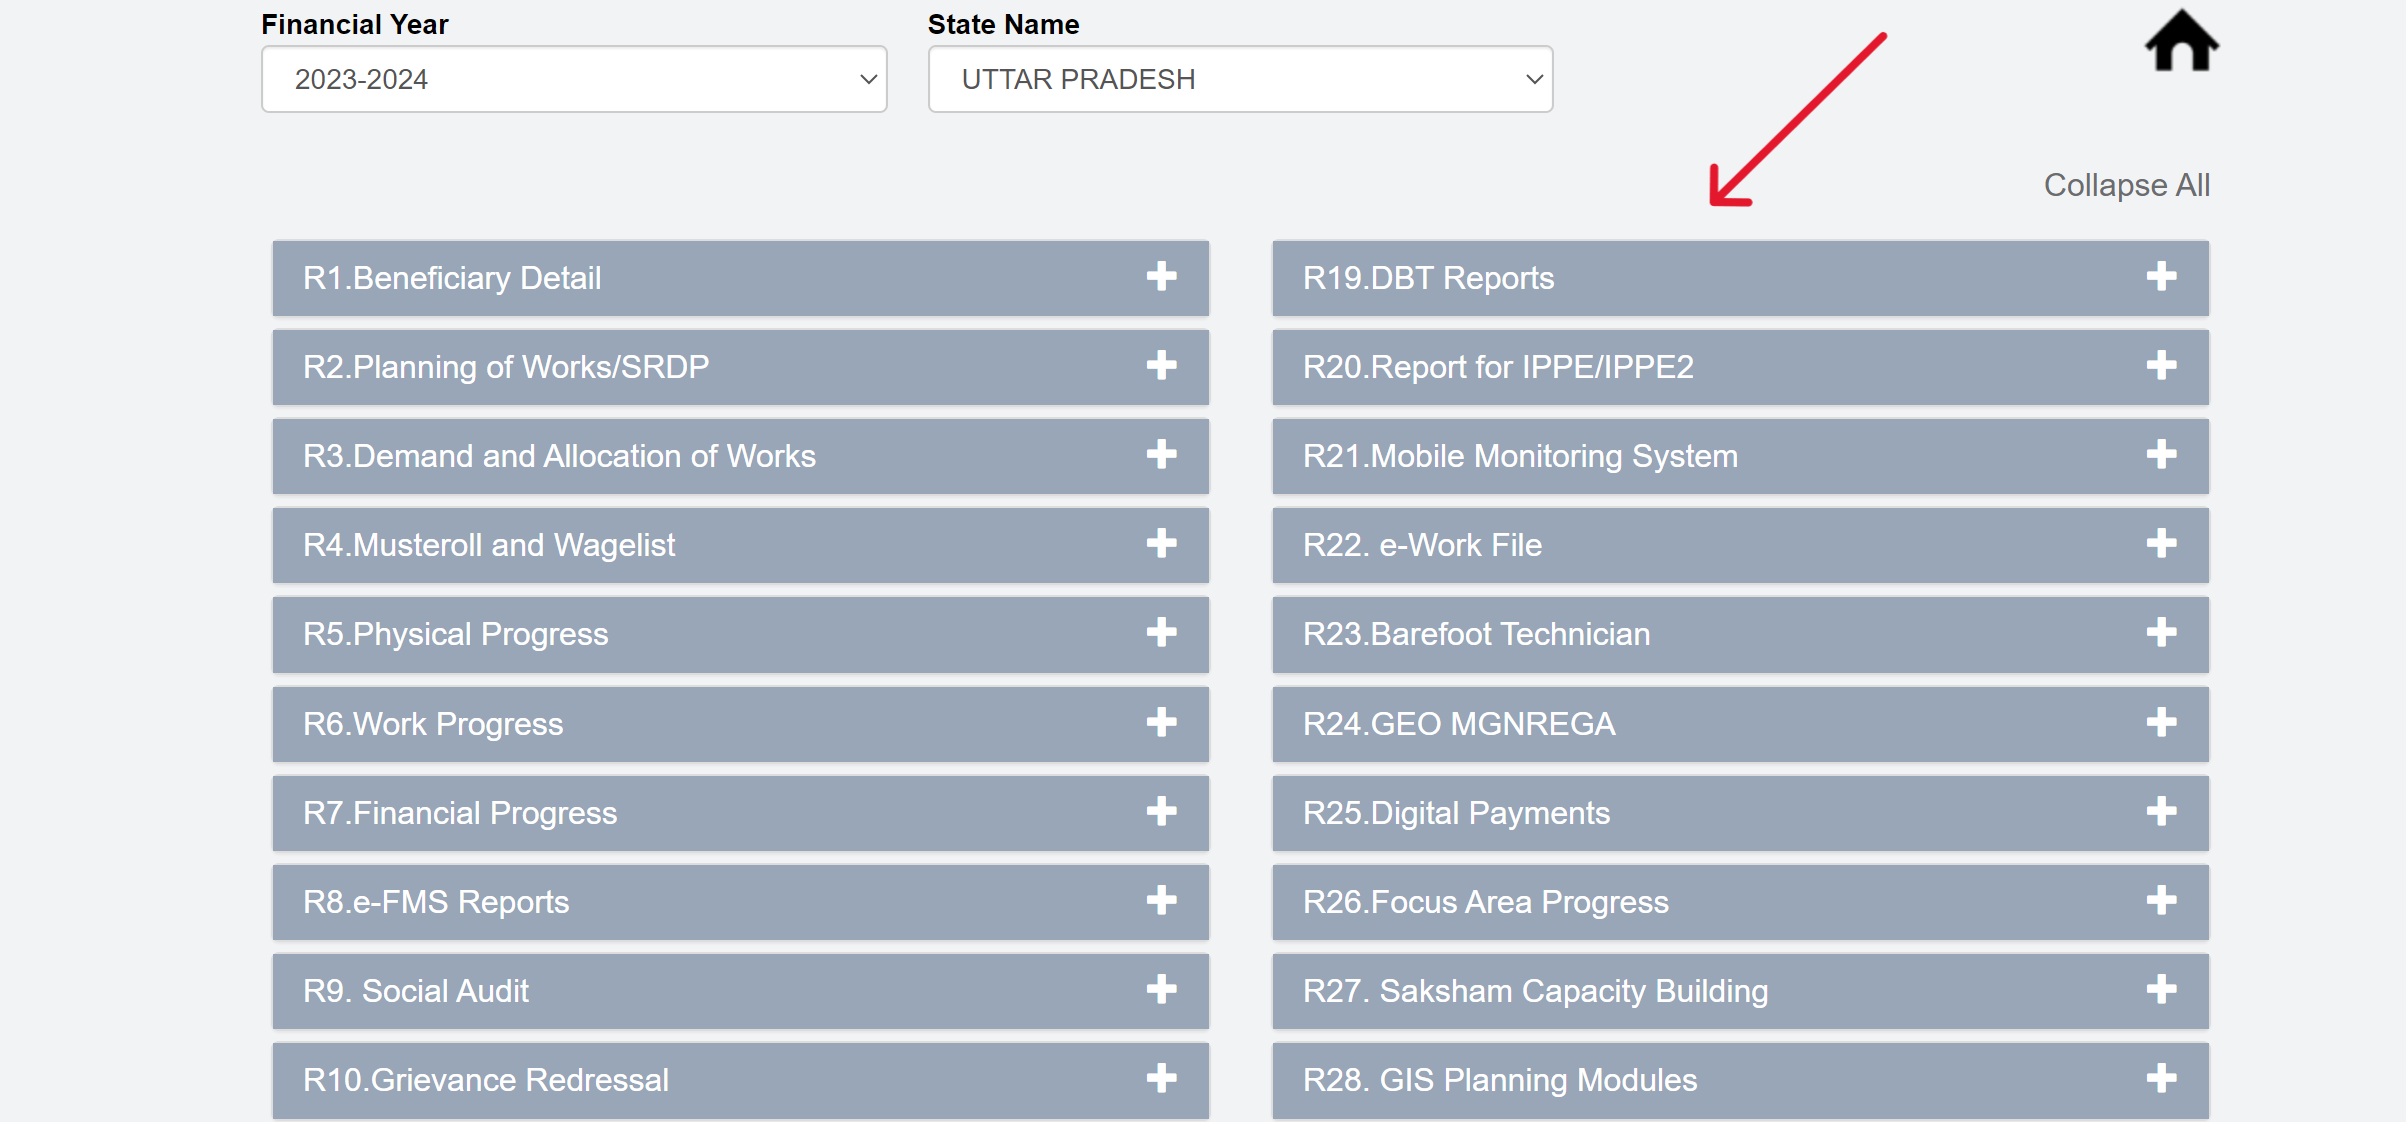
Task: Click plus icon on R27. Saksham Capacity Building
Action: click(2161, 990)
